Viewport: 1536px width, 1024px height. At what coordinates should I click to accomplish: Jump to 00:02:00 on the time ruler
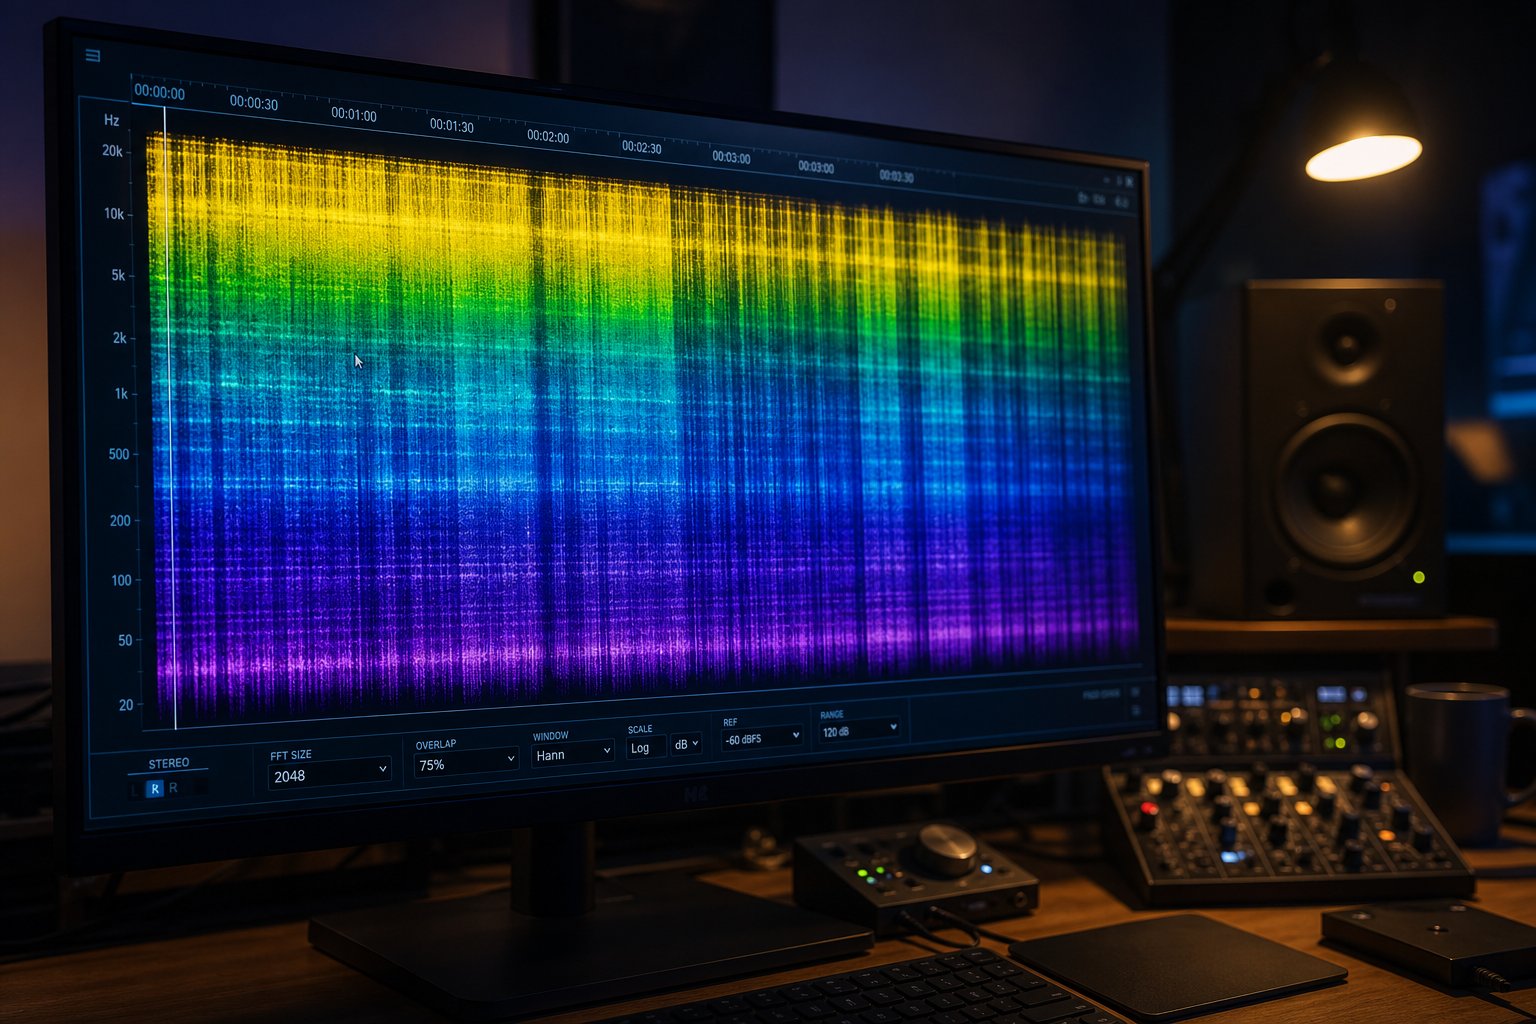point(548,136)
